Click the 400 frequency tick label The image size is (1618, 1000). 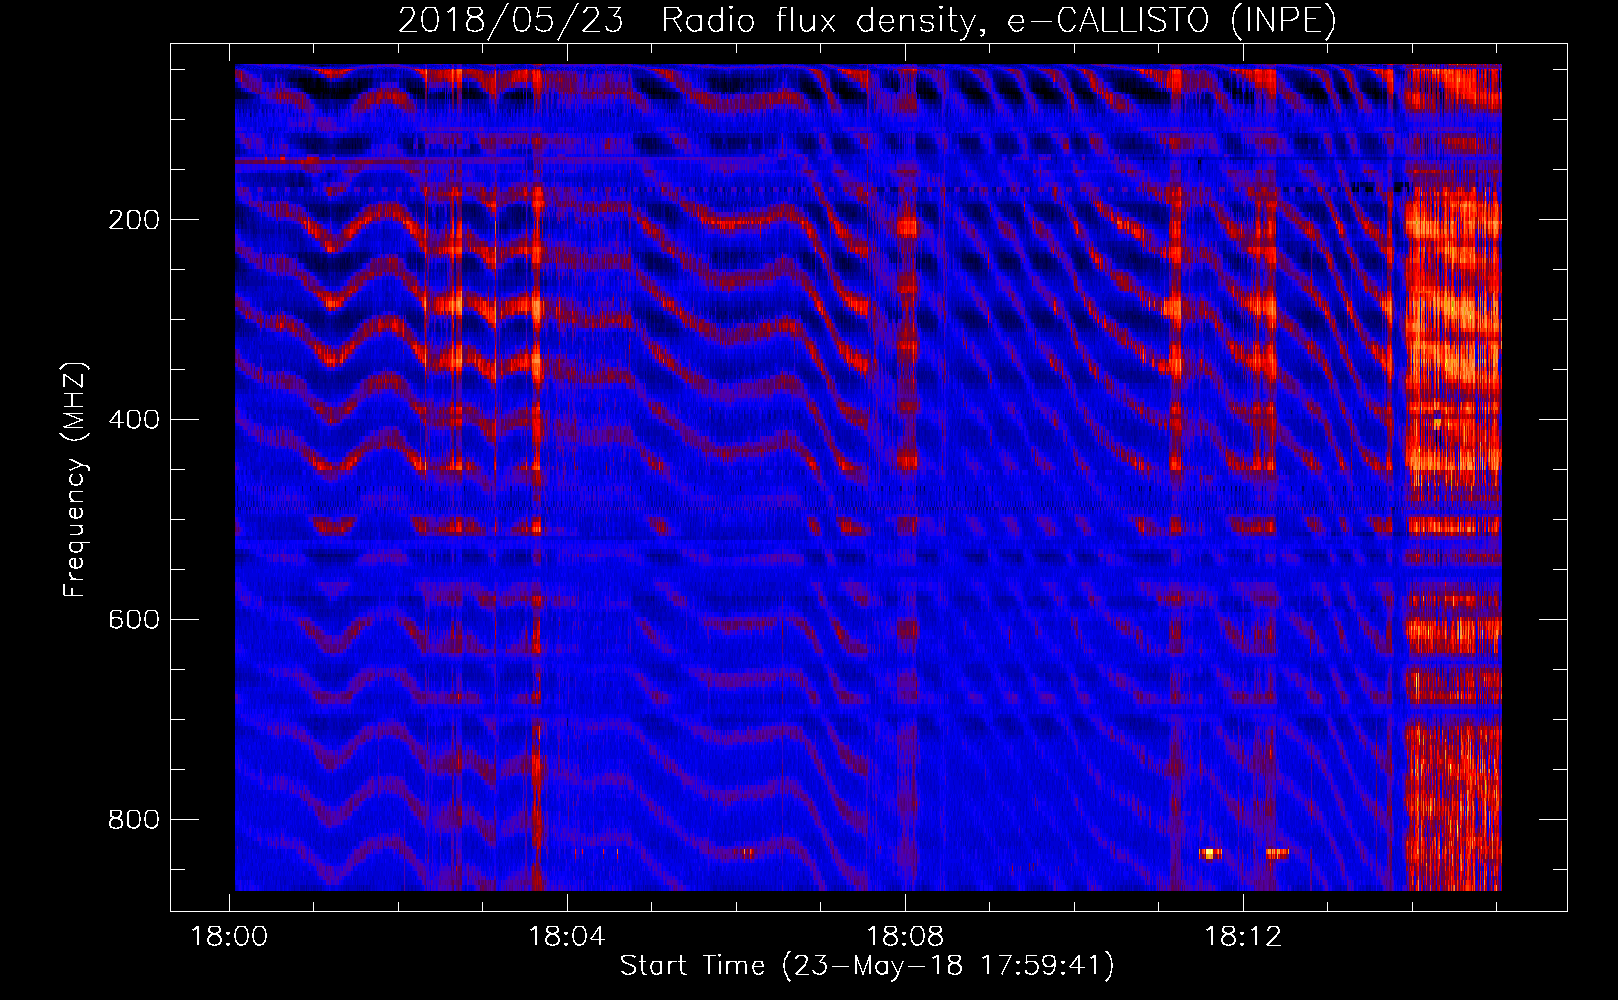pyautogui.click(x=134, y=419)
